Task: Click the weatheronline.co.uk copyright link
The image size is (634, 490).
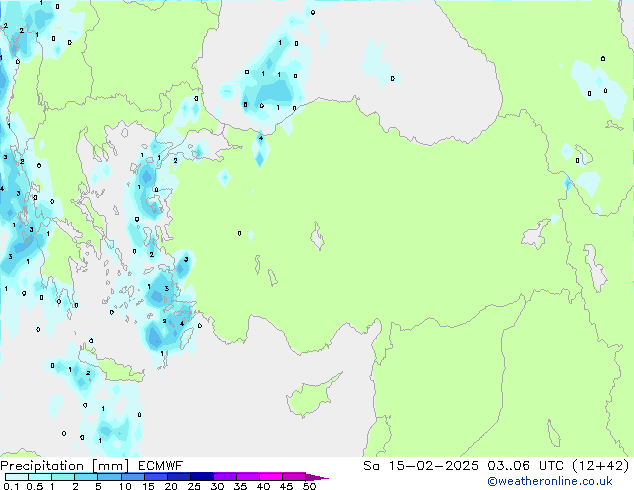Action: (550, 481)
